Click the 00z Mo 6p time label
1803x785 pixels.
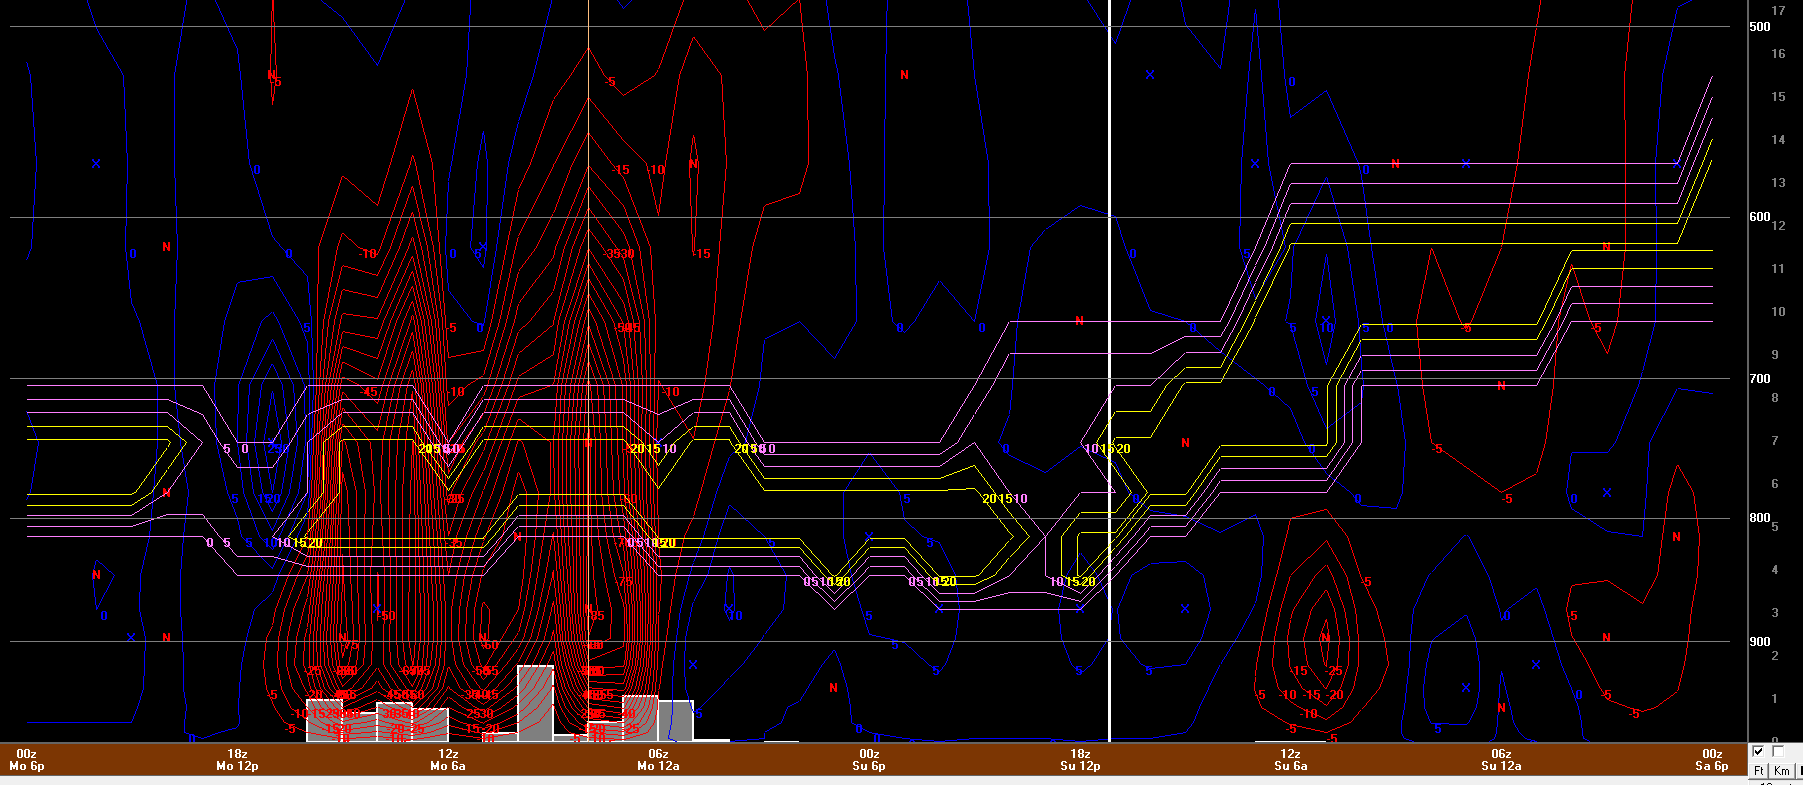click(x=27, y=760)
